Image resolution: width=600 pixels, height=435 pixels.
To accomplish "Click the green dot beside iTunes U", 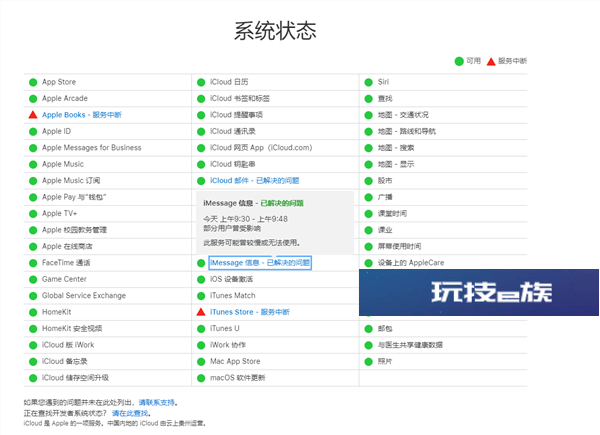I will (x=201, y=329).
